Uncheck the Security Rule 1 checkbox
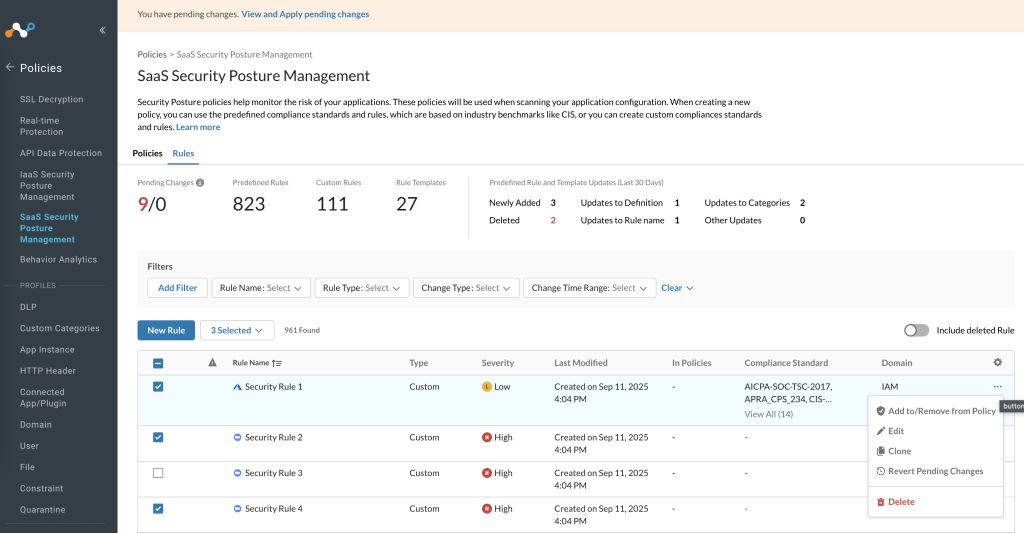Image resolution: width=1024 pixels, height=533 pixels. (x=158, y=387)
